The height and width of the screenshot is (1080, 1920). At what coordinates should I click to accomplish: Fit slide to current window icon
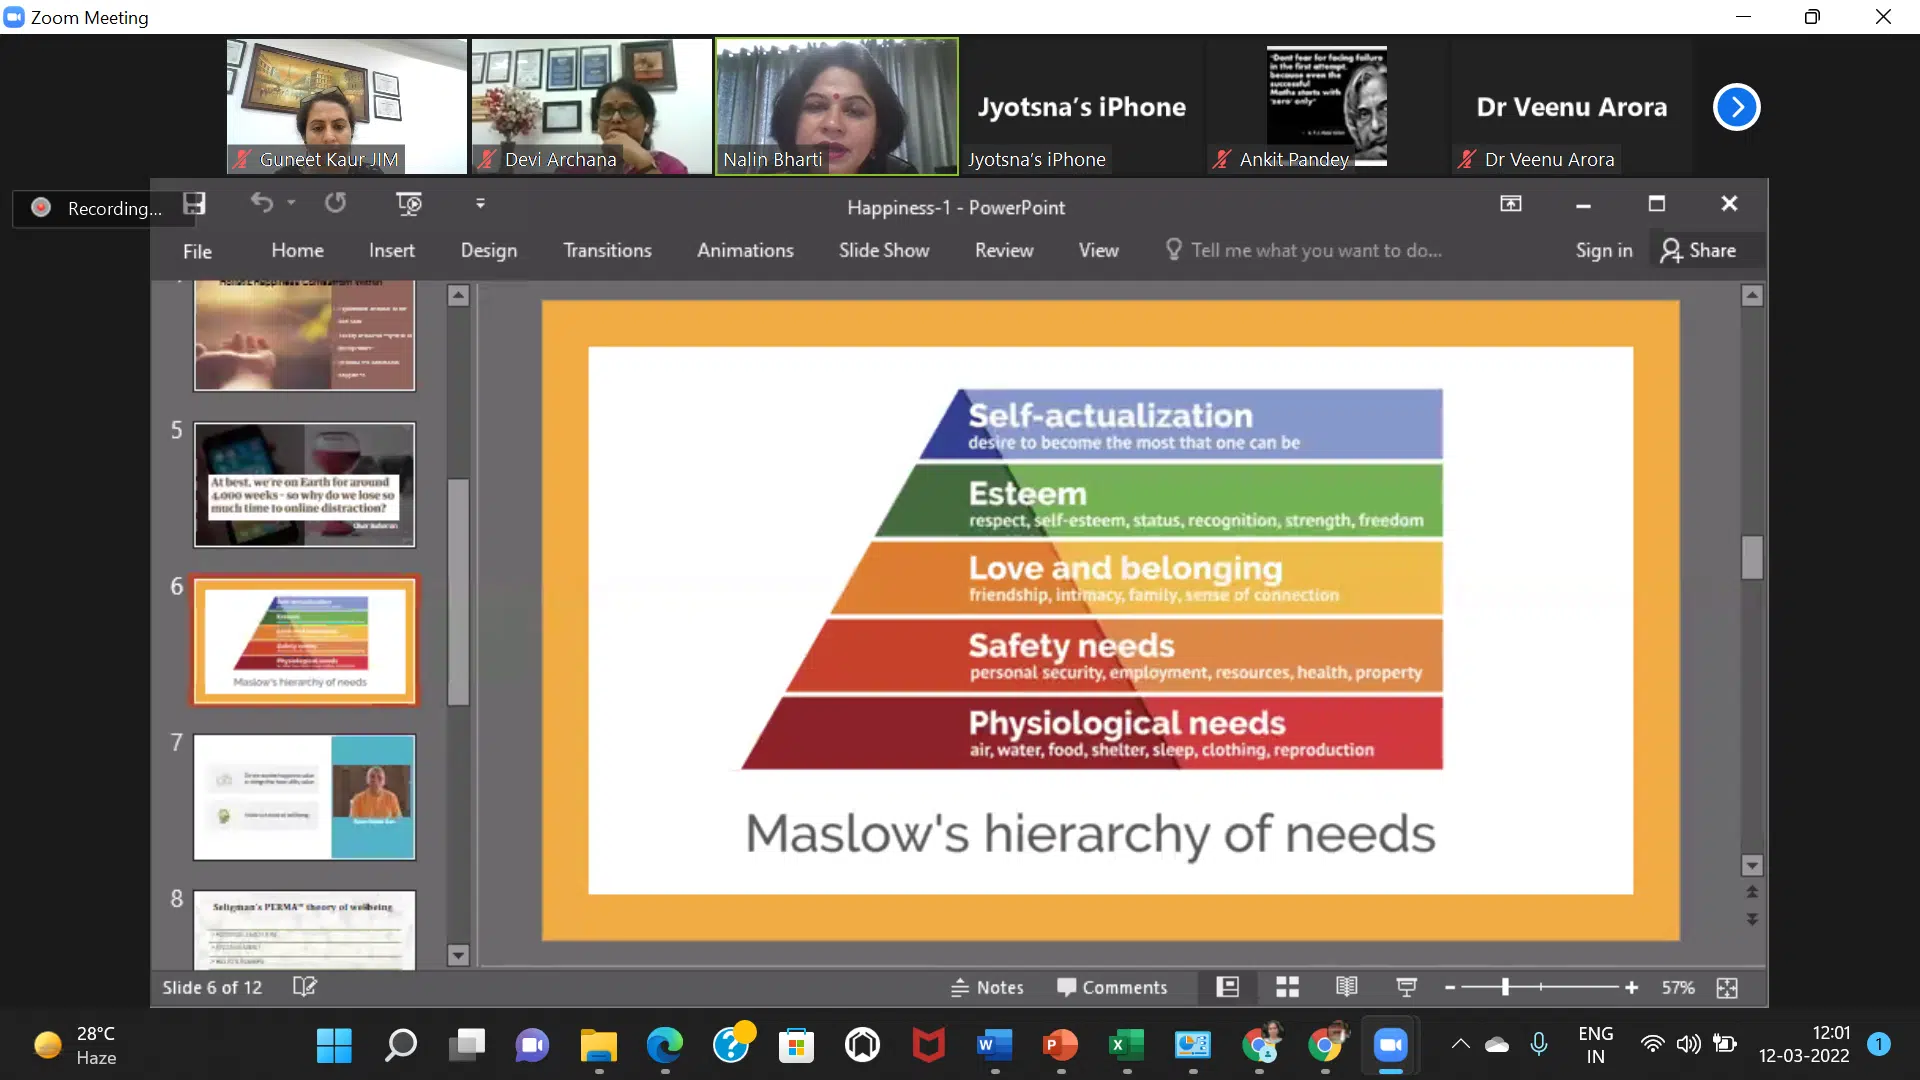1727,988
